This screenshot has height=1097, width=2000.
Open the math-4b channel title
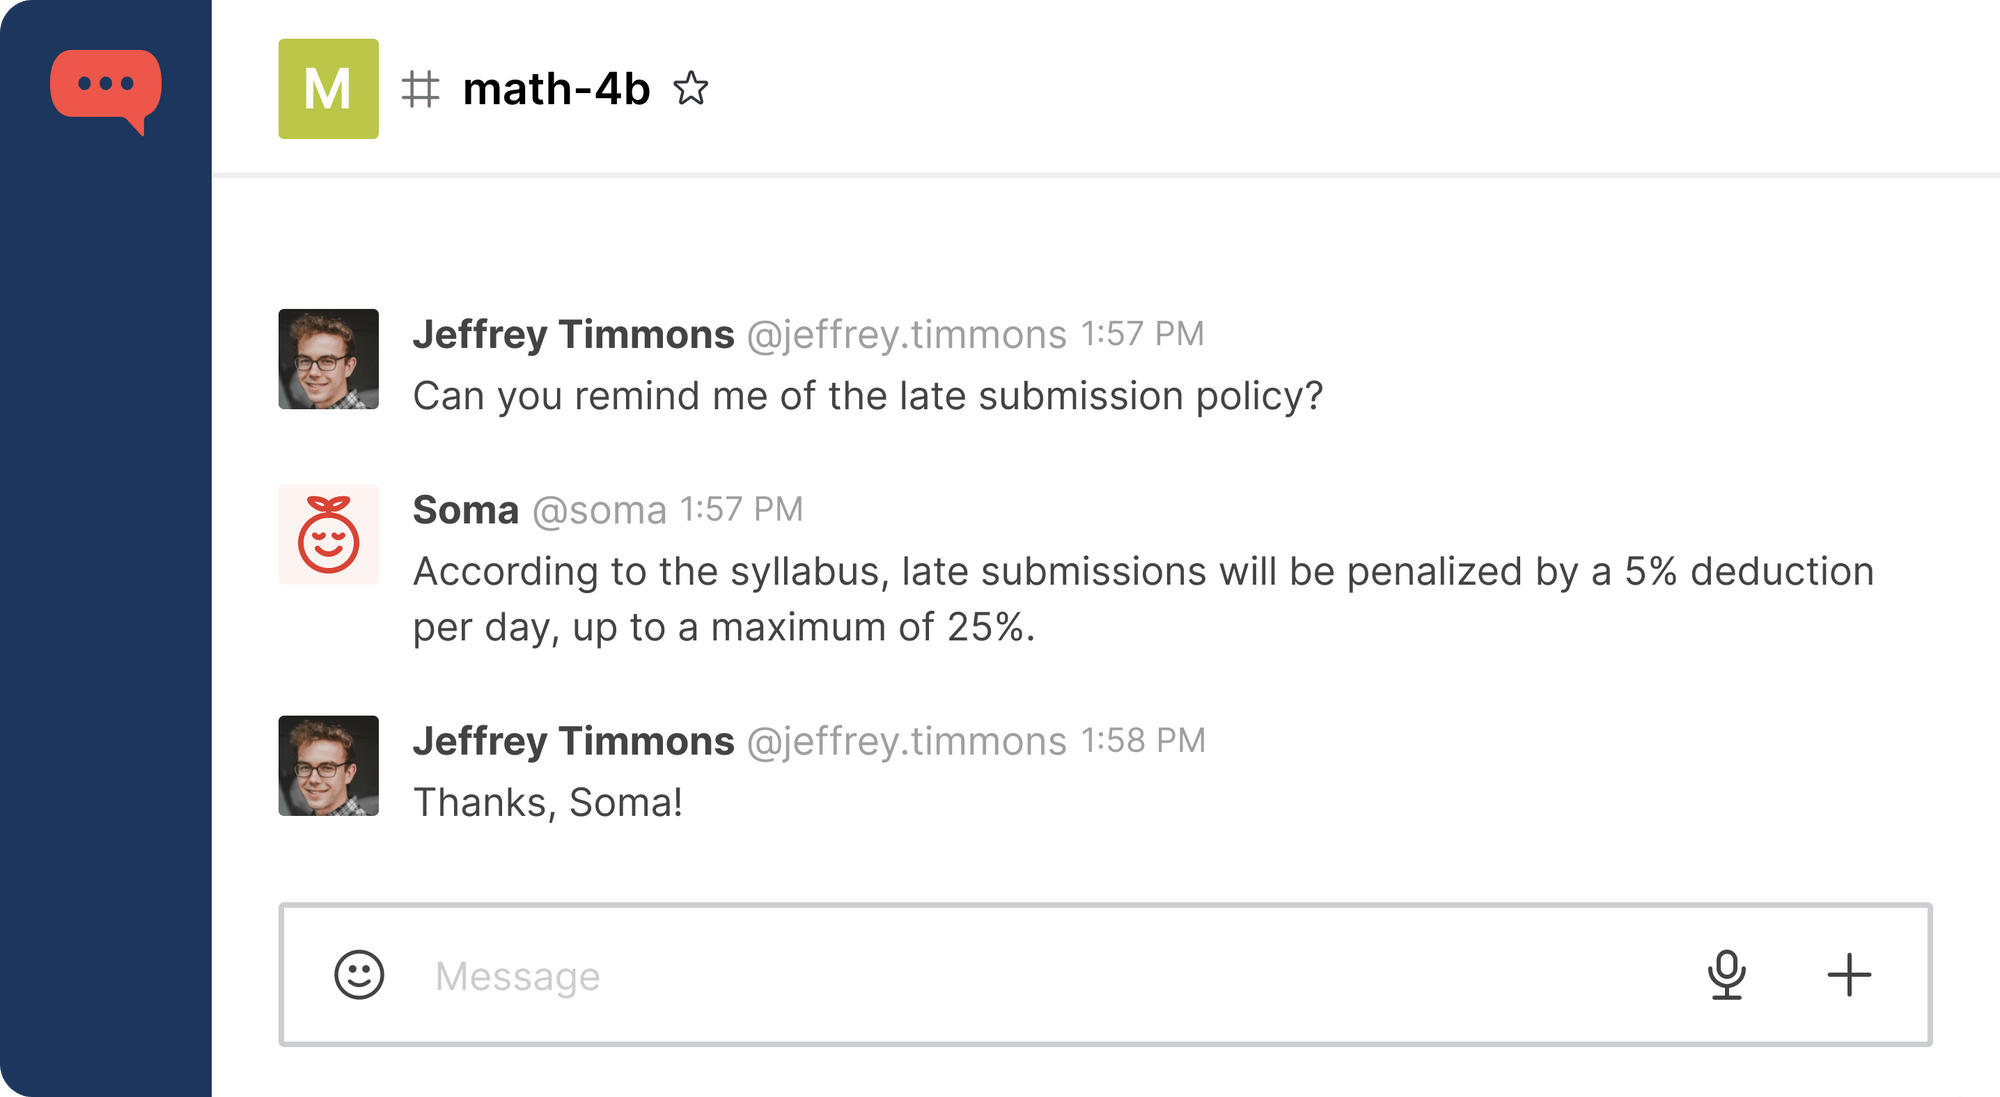556,89
